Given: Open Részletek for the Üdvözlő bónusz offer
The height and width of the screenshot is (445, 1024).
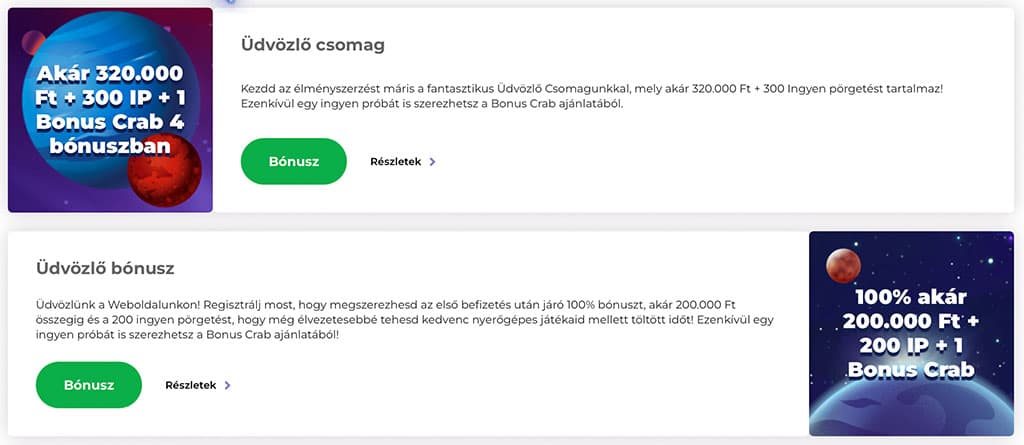Looking at the screenshot, I should coord(191,385).
